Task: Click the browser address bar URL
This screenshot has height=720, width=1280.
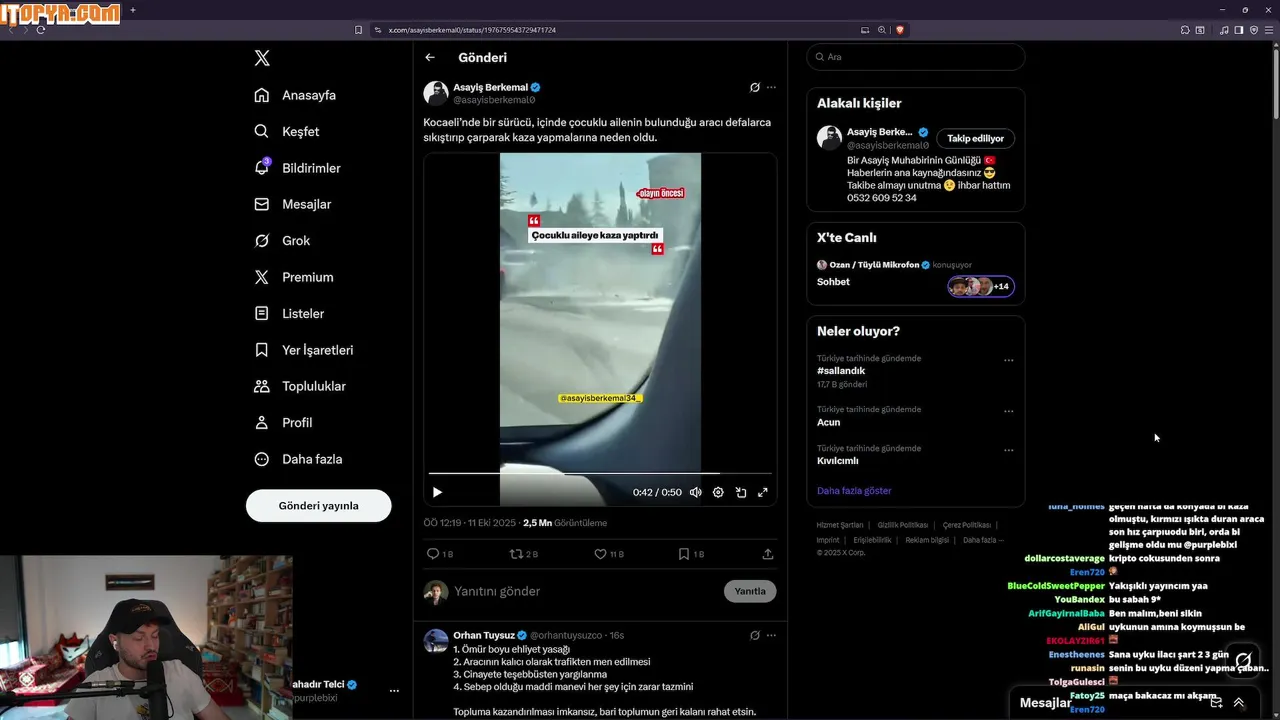Action: click(472, 30)
